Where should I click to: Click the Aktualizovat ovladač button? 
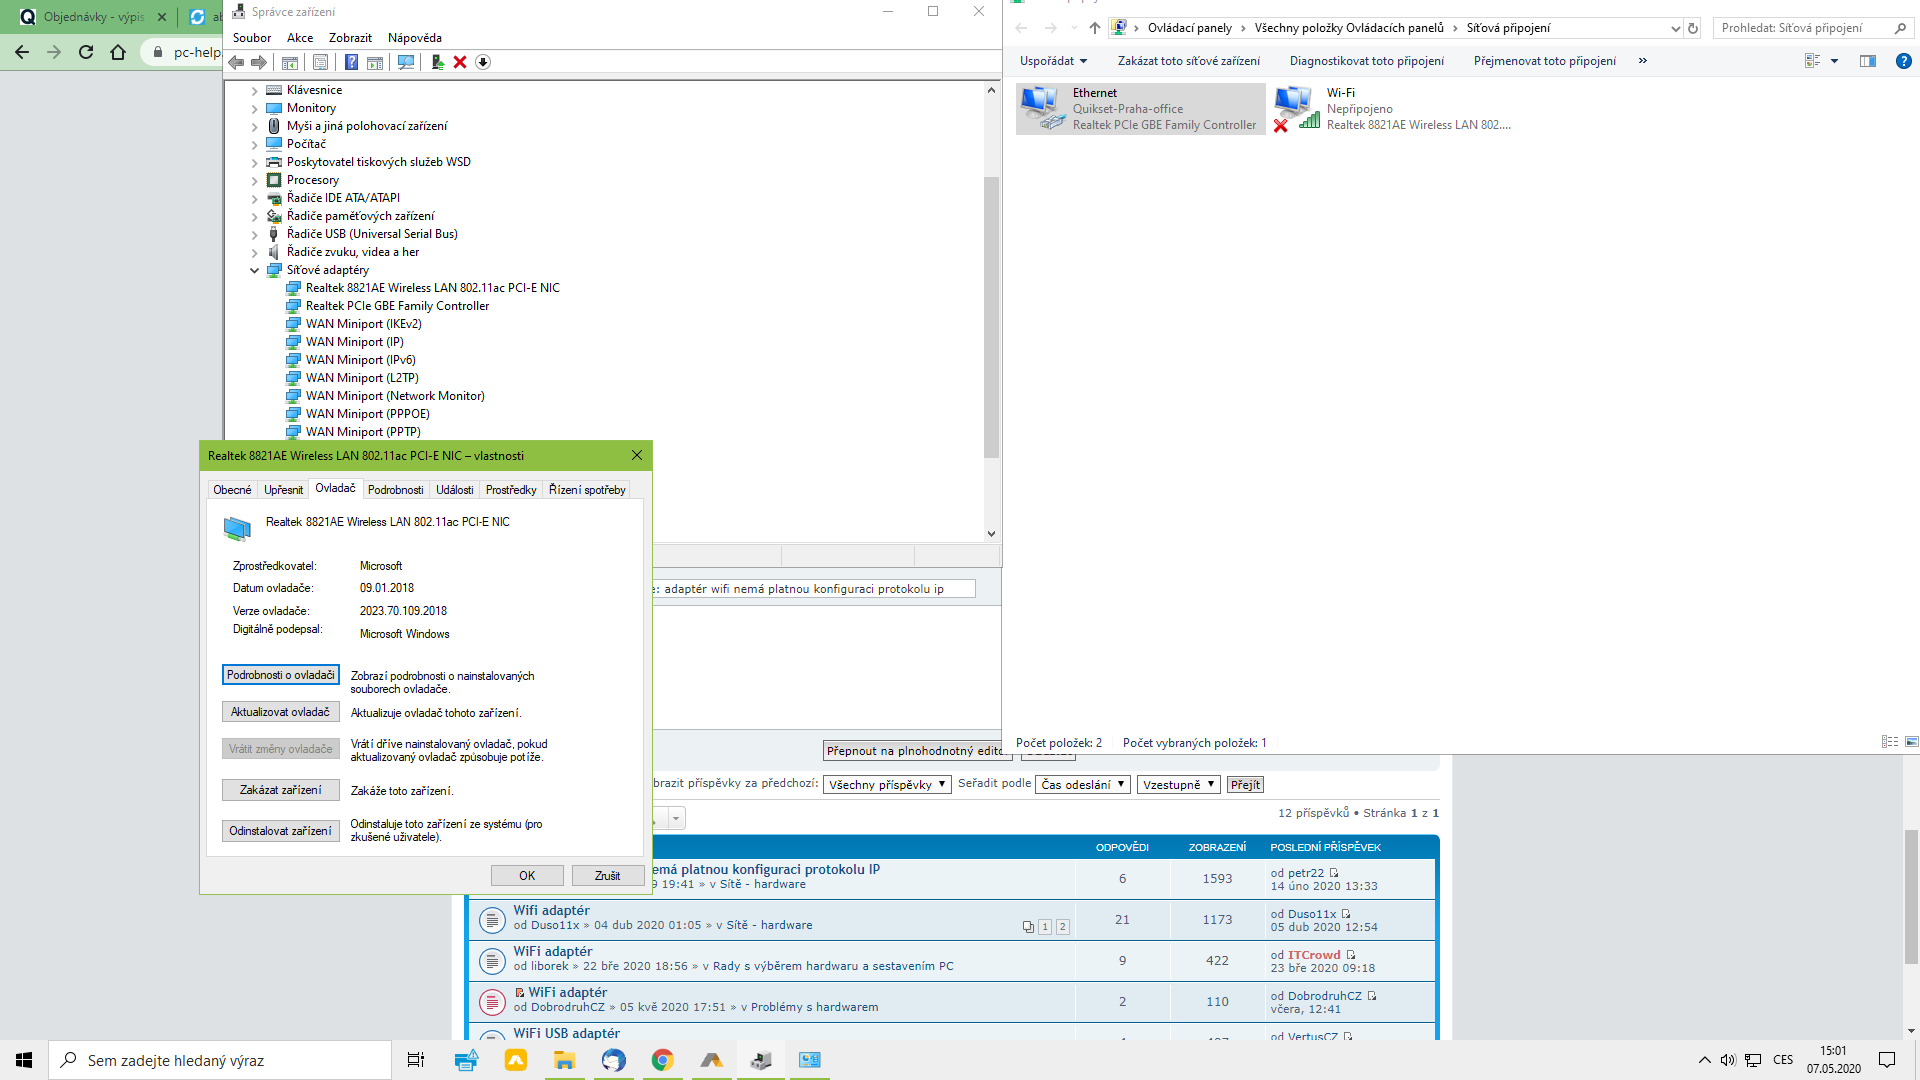(280, 712)
